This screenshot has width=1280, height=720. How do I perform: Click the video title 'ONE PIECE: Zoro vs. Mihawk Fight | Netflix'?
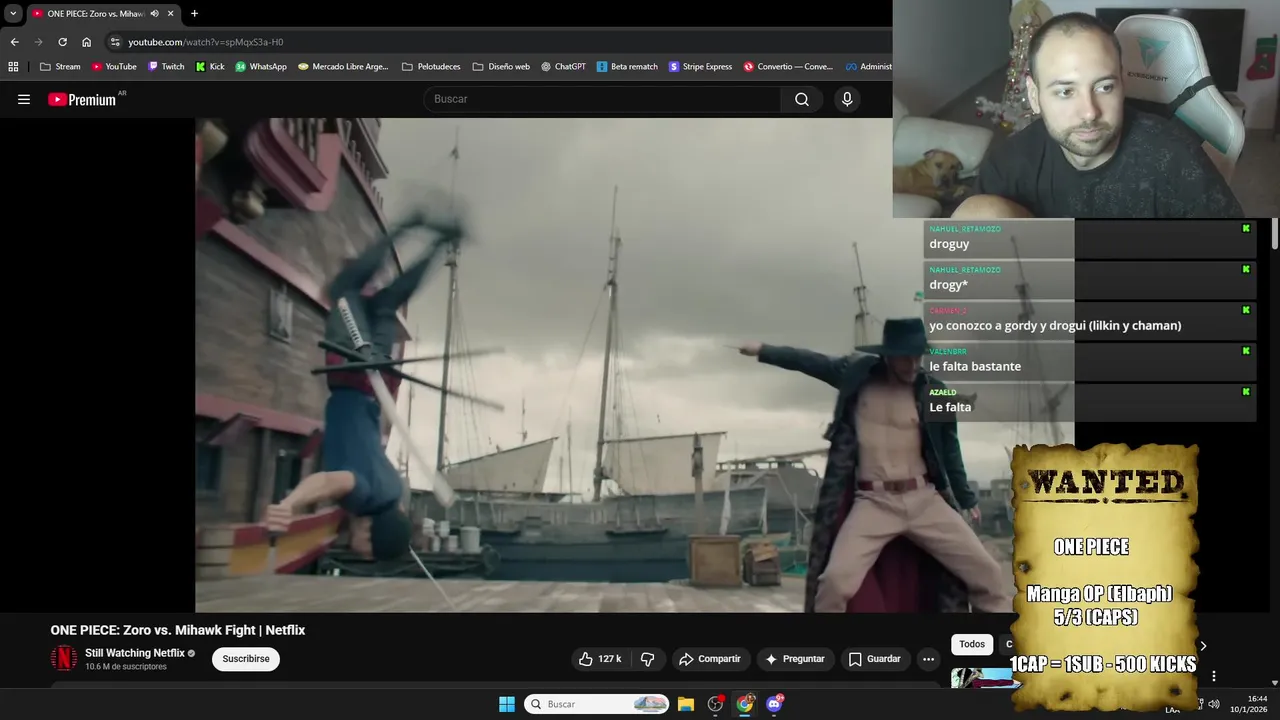[x=178, y=630]
